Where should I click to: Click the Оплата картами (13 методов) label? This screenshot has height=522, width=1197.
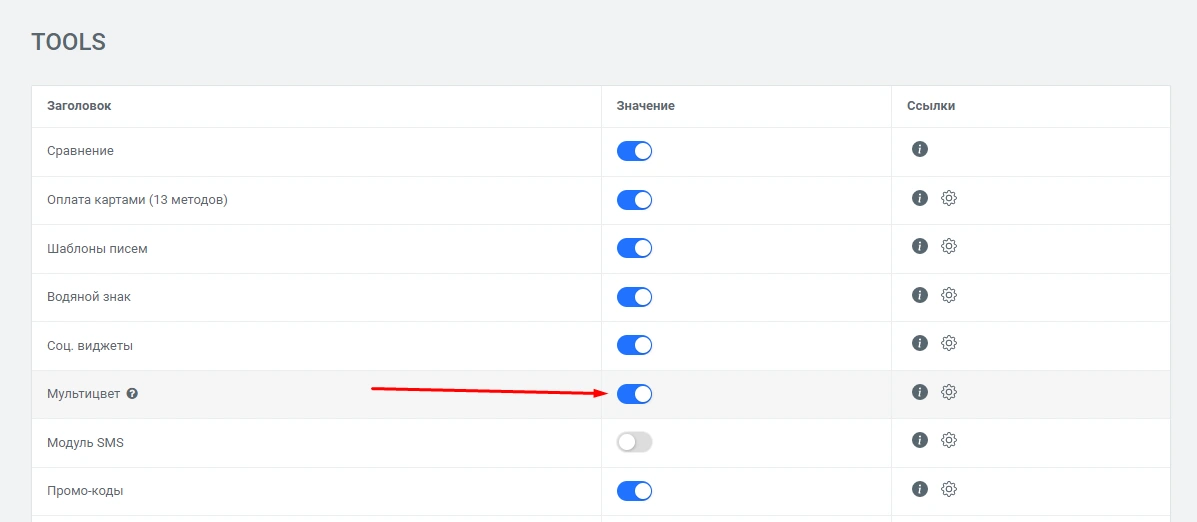coord(137,200)
